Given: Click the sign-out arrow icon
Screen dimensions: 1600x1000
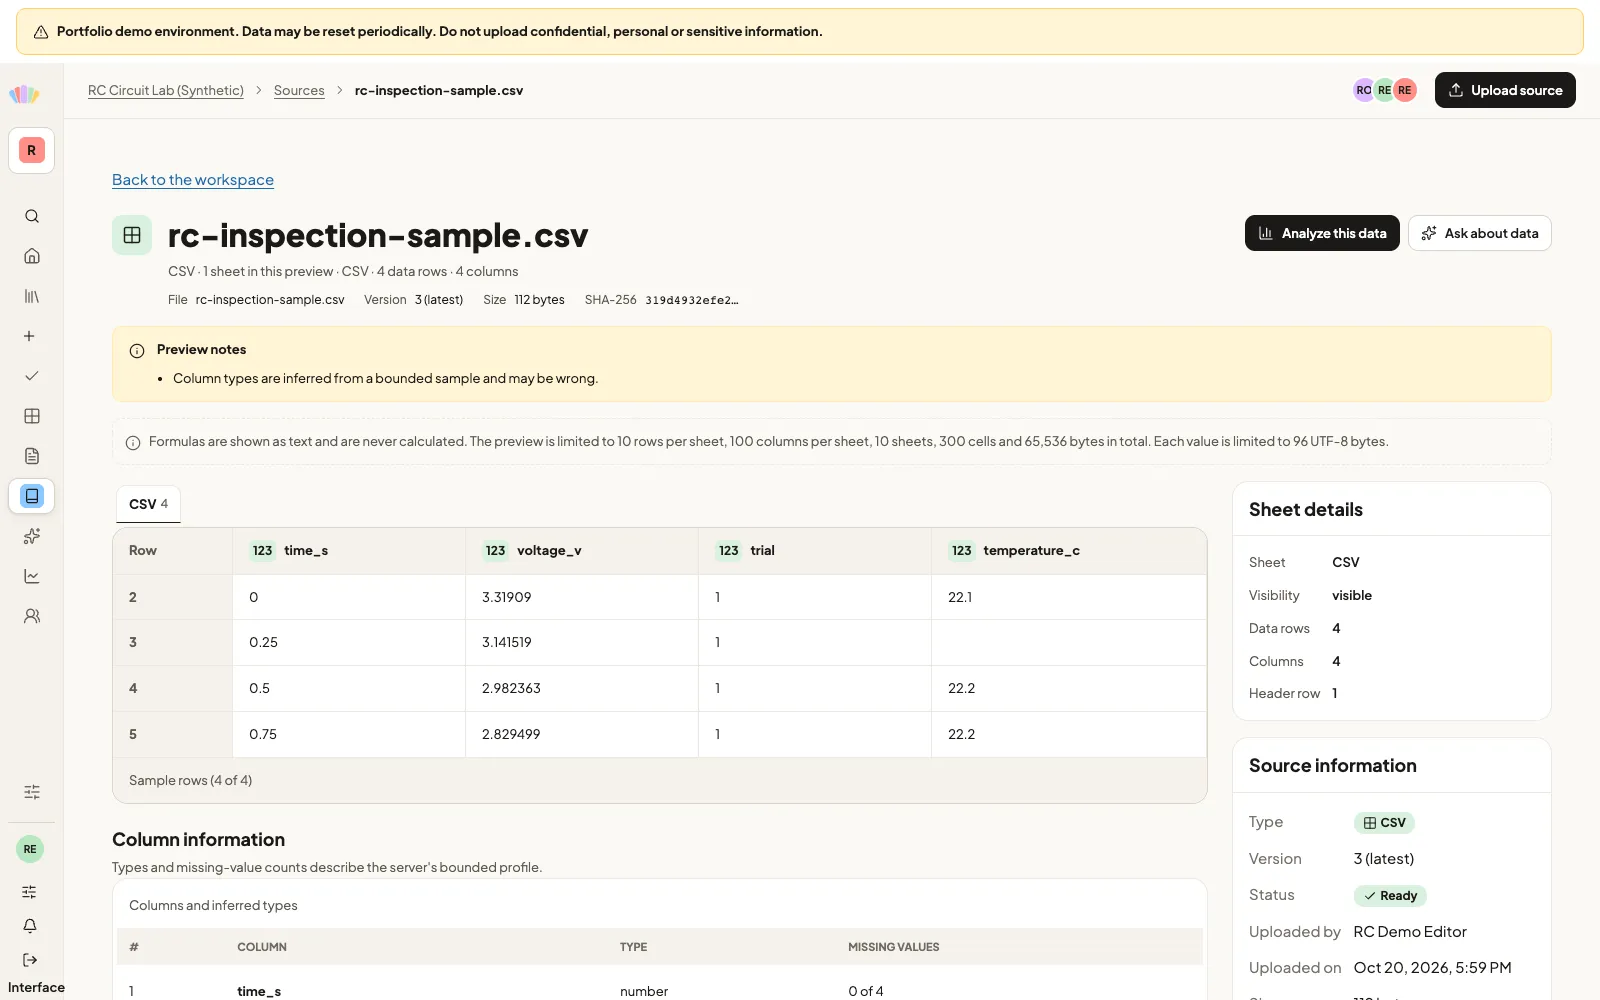Looking at the screenshot, I should (x=30, y=960).
